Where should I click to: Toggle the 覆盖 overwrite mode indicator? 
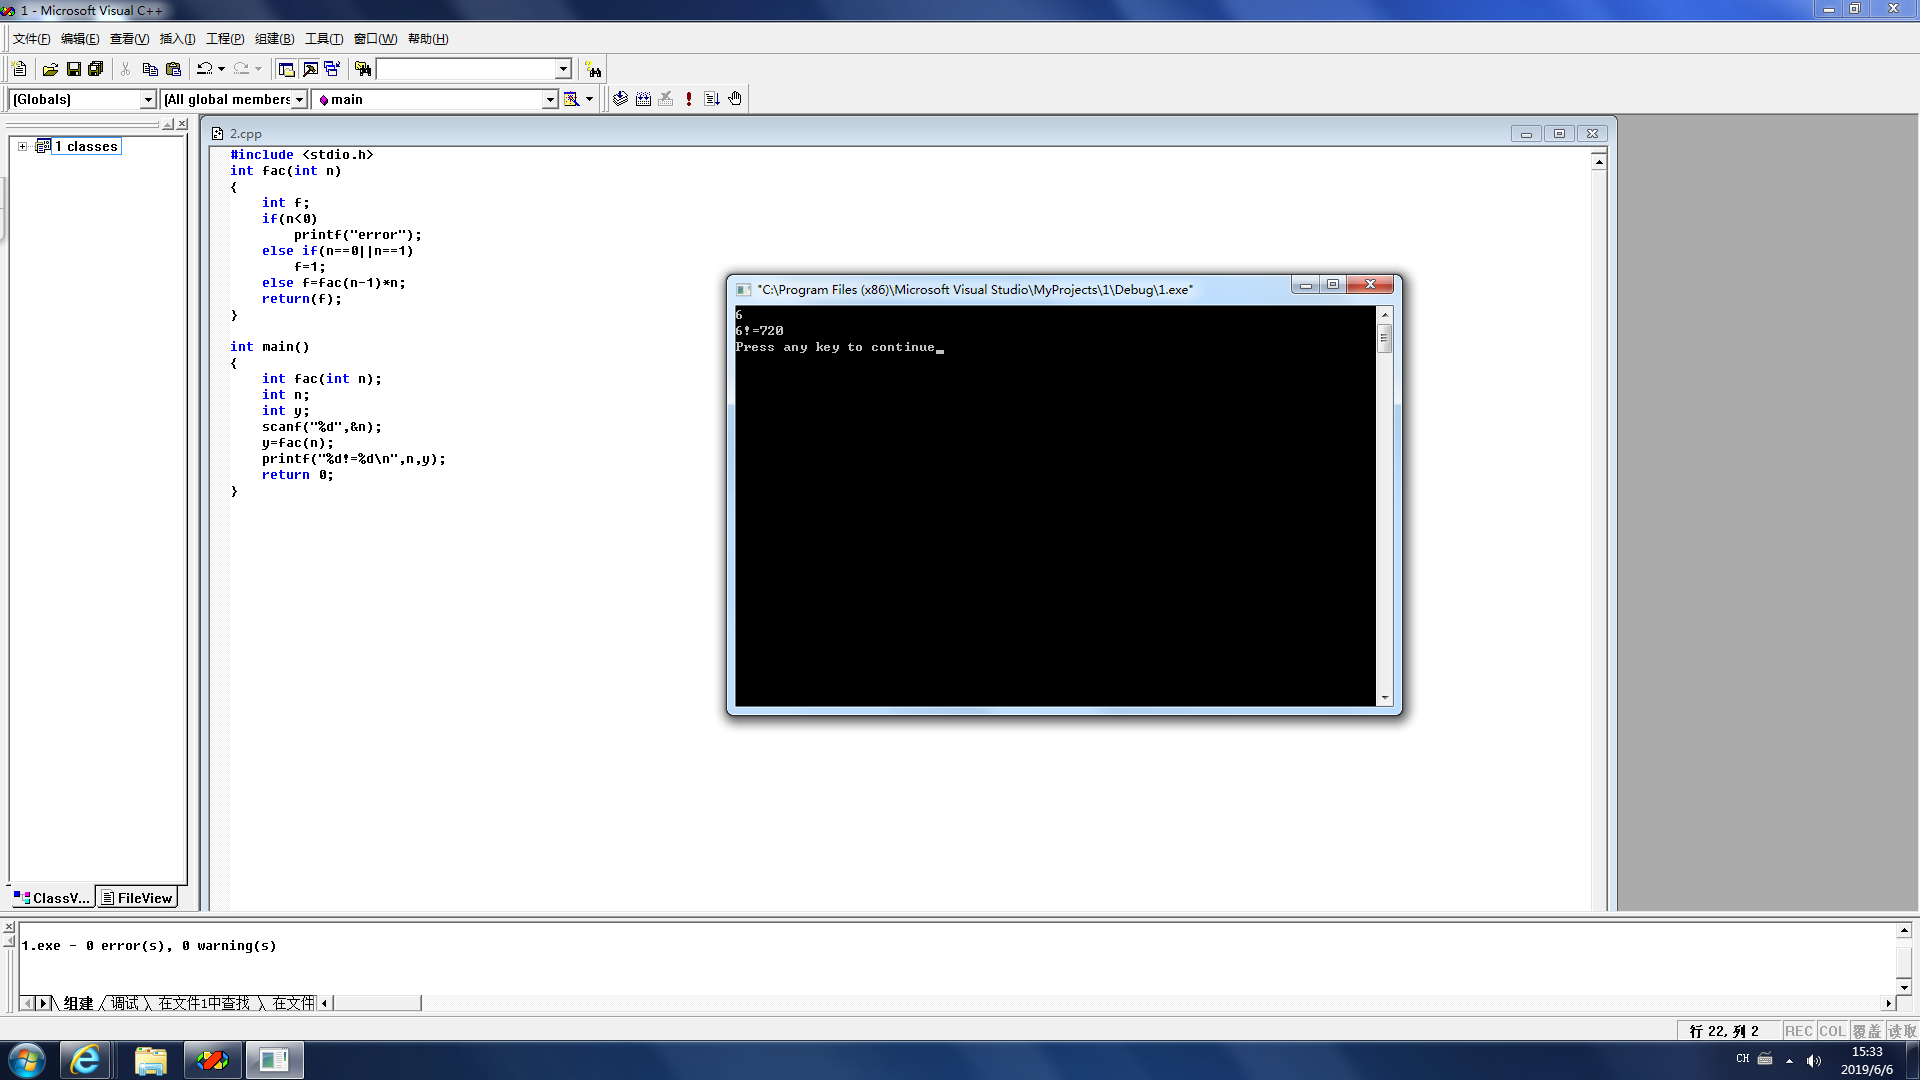(1866, 1031)
